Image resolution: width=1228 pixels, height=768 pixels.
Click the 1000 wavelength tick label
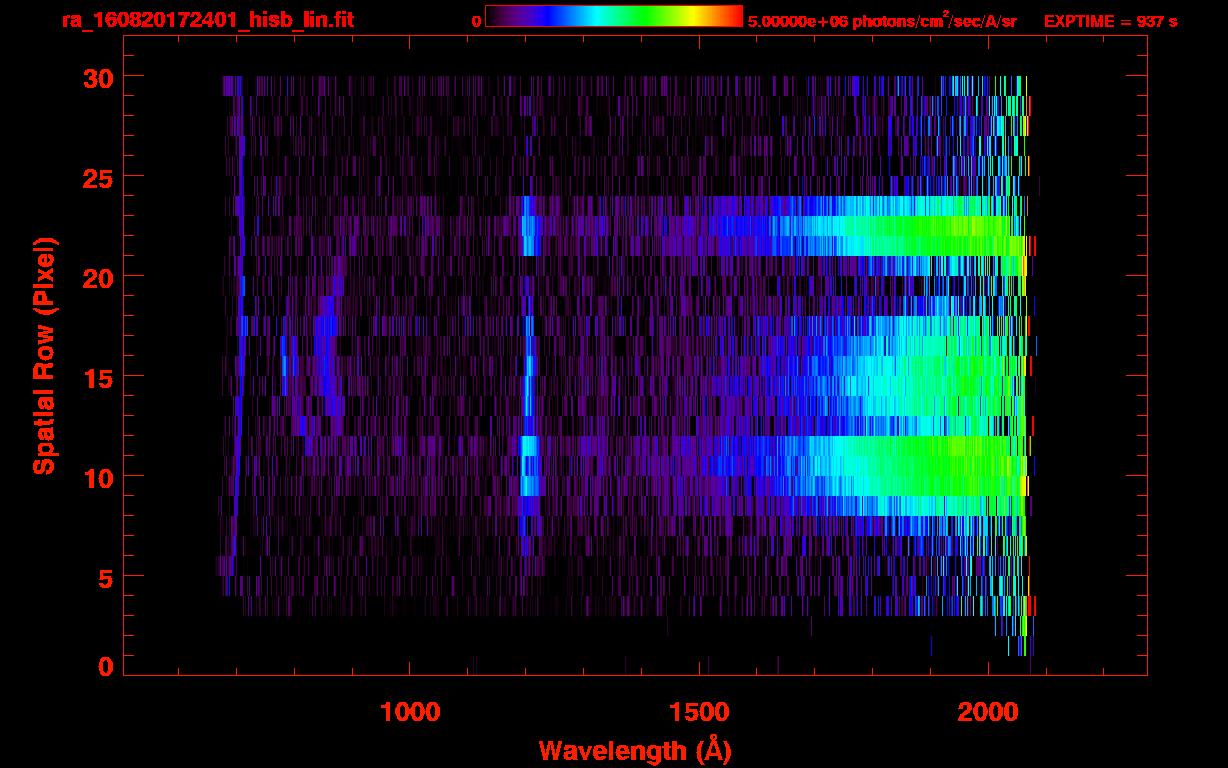(410, 712)
